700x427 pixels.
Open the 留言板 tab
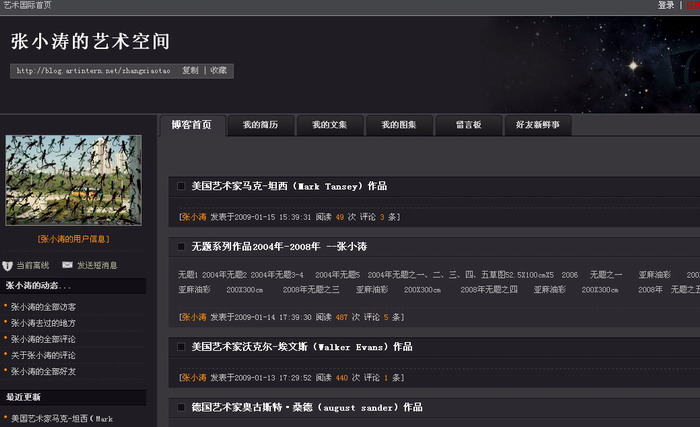tap(468, 125)
